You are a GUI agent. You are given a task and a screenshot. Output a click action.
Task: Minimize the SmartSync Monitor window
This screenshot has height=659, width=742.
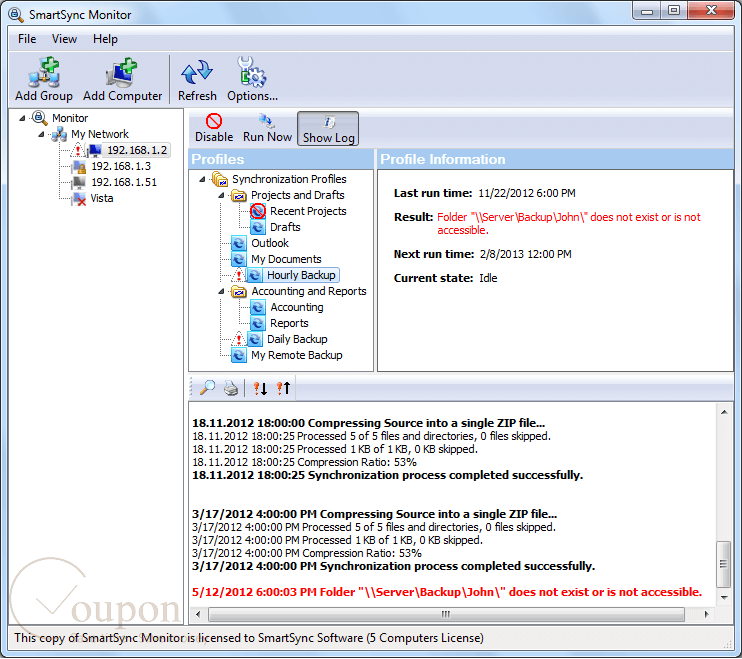(x=647, y=11)
